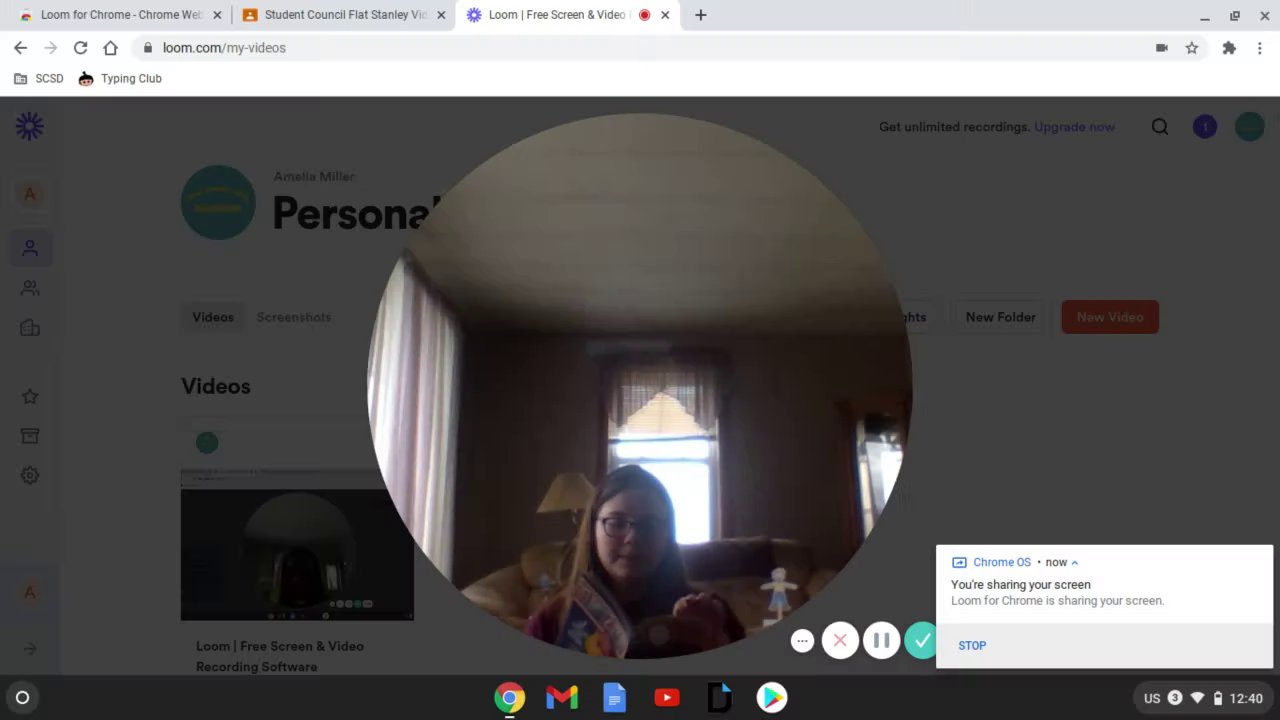
Task: Open Loom search magnifier icon
Action: click(x=1160, y=127)
